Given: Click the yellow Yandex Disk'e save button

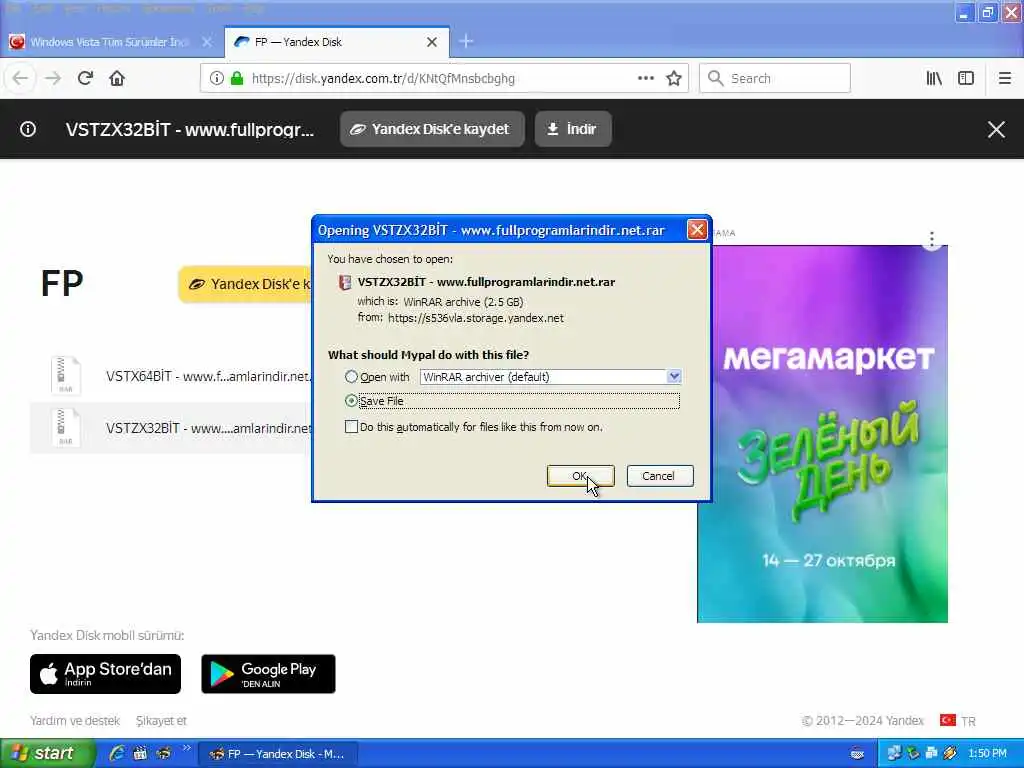Looking at the screenshot, I should (x=246, y=284).
